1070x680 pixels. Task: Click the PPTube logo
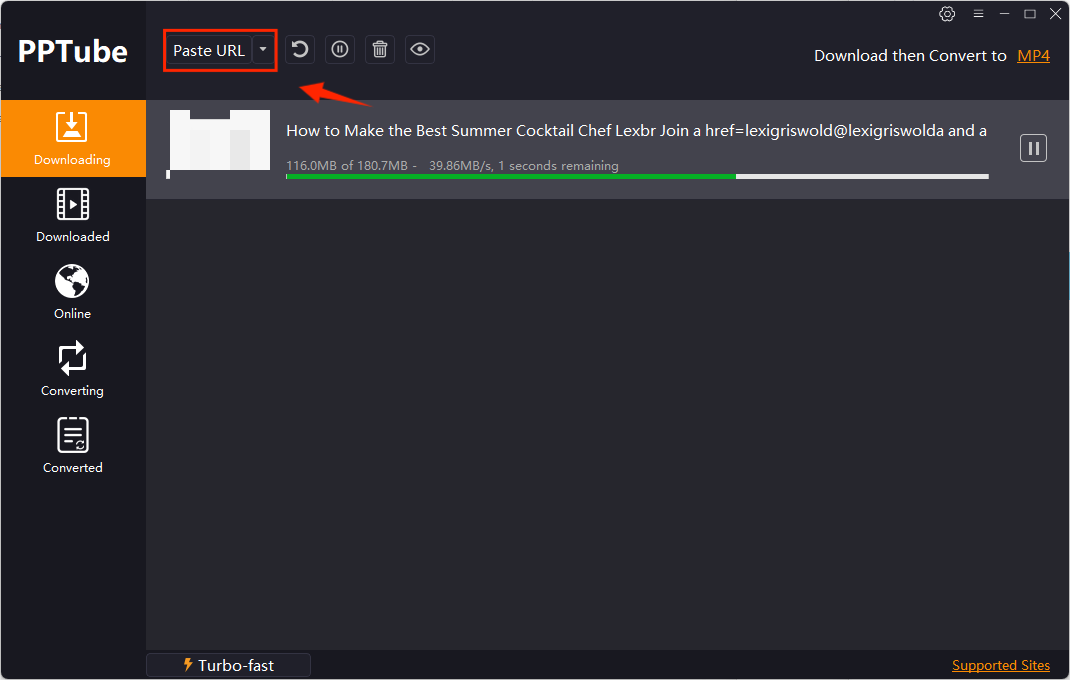(73, 51)
